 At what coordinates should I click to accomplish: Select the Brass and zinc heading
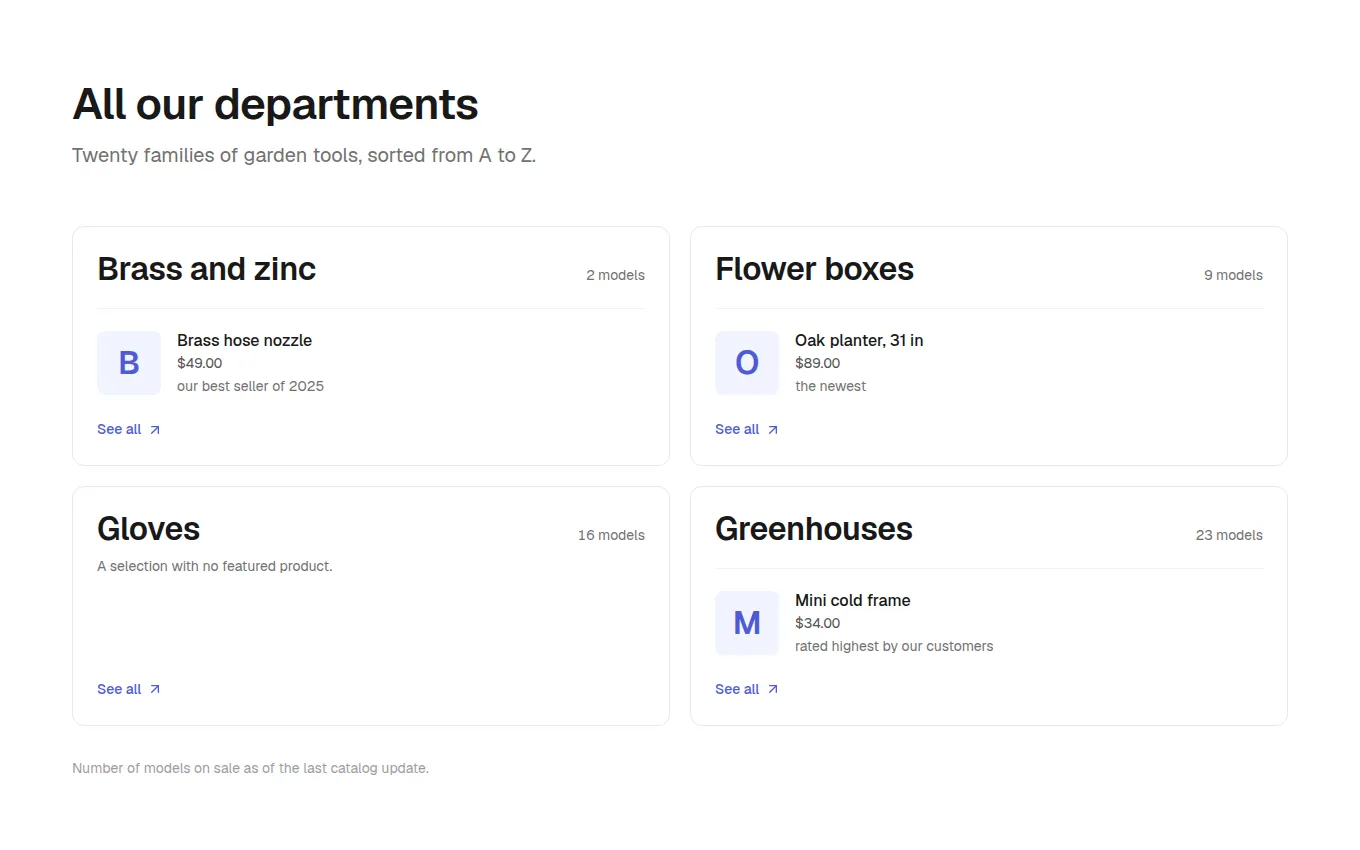point(206,269)
